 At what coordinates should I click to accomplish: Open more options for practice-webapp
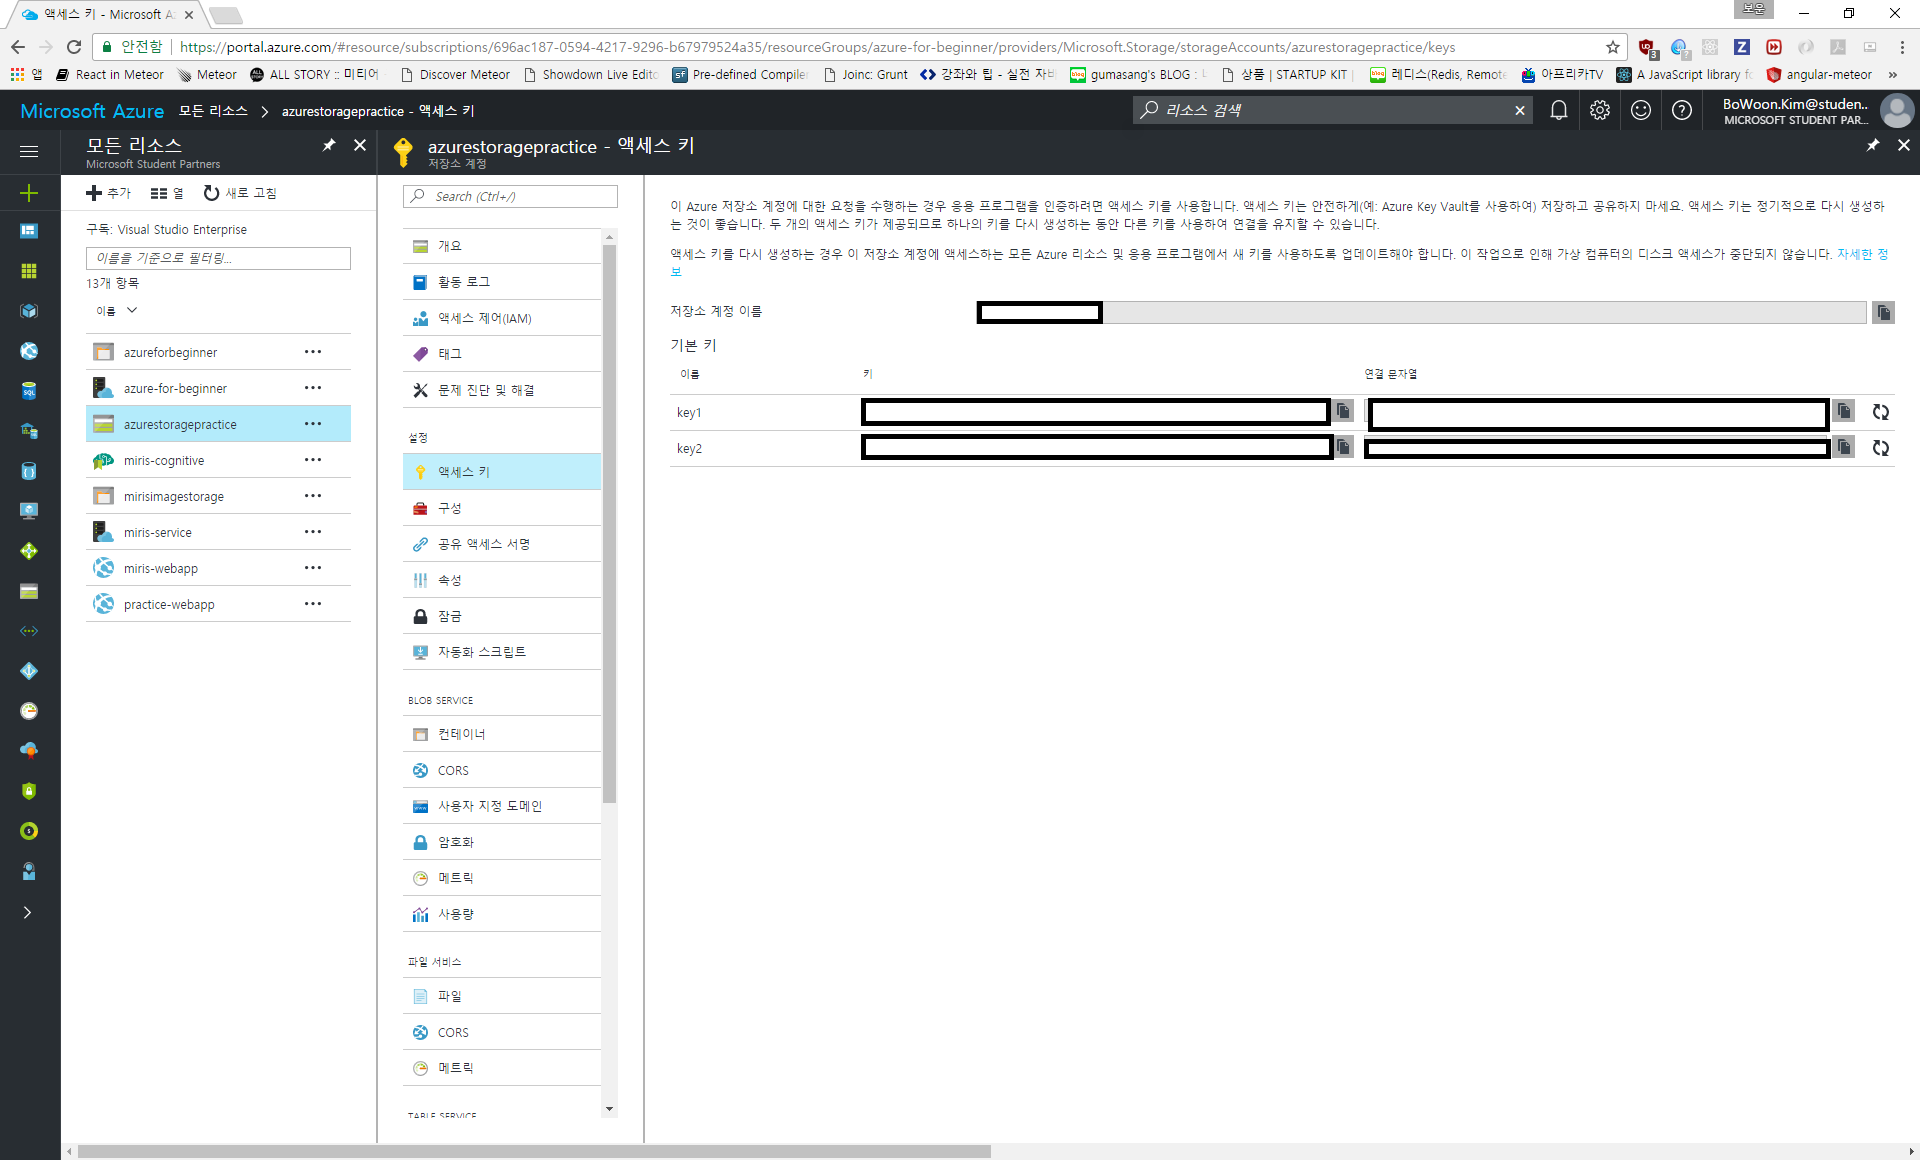pos(313,604)
